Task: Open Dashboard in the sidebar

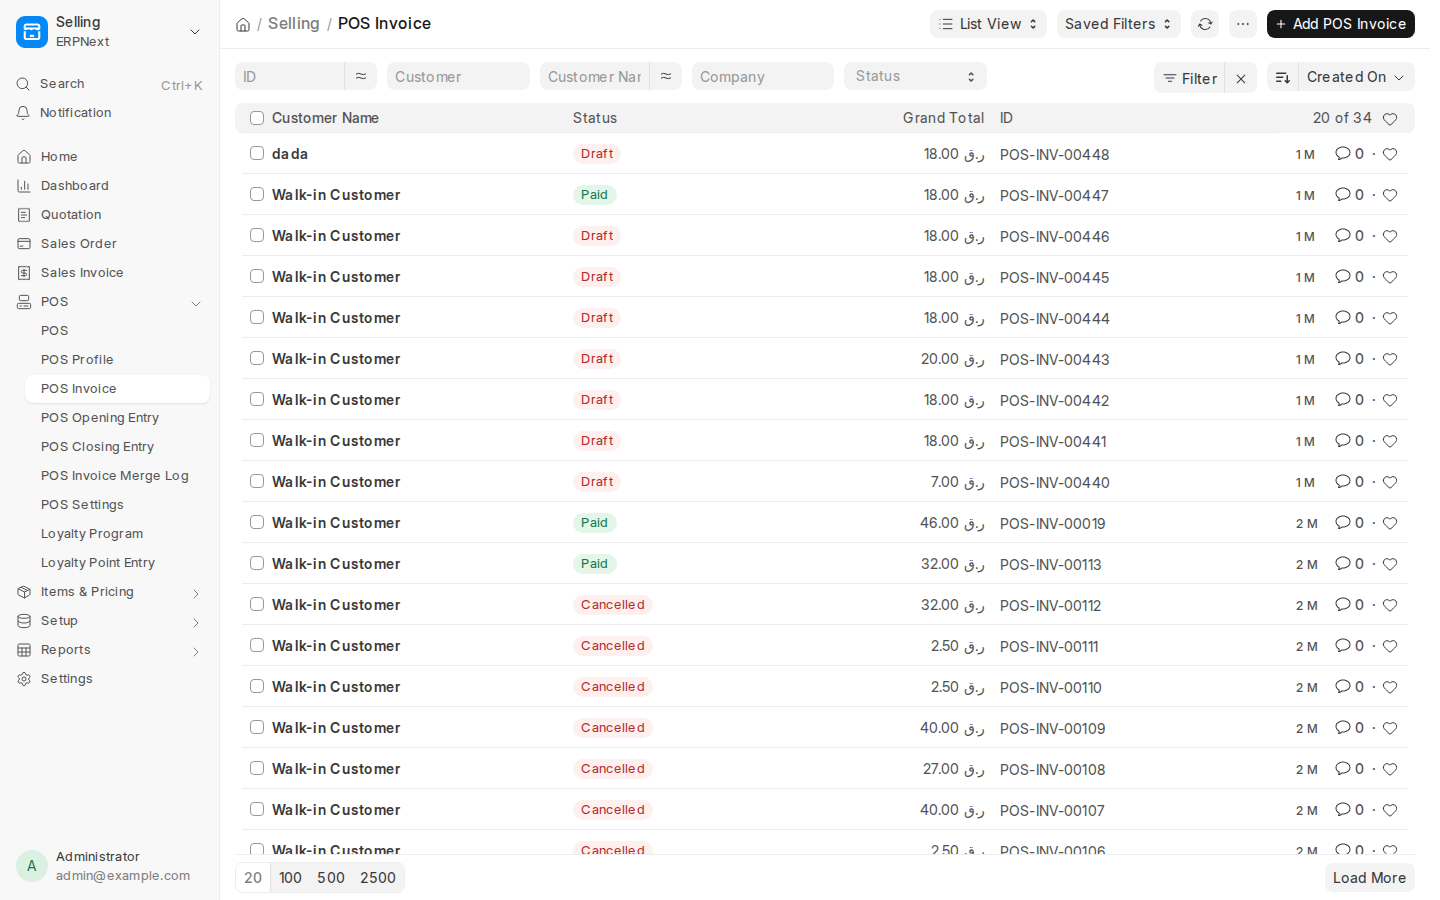Action: point(110,186)
